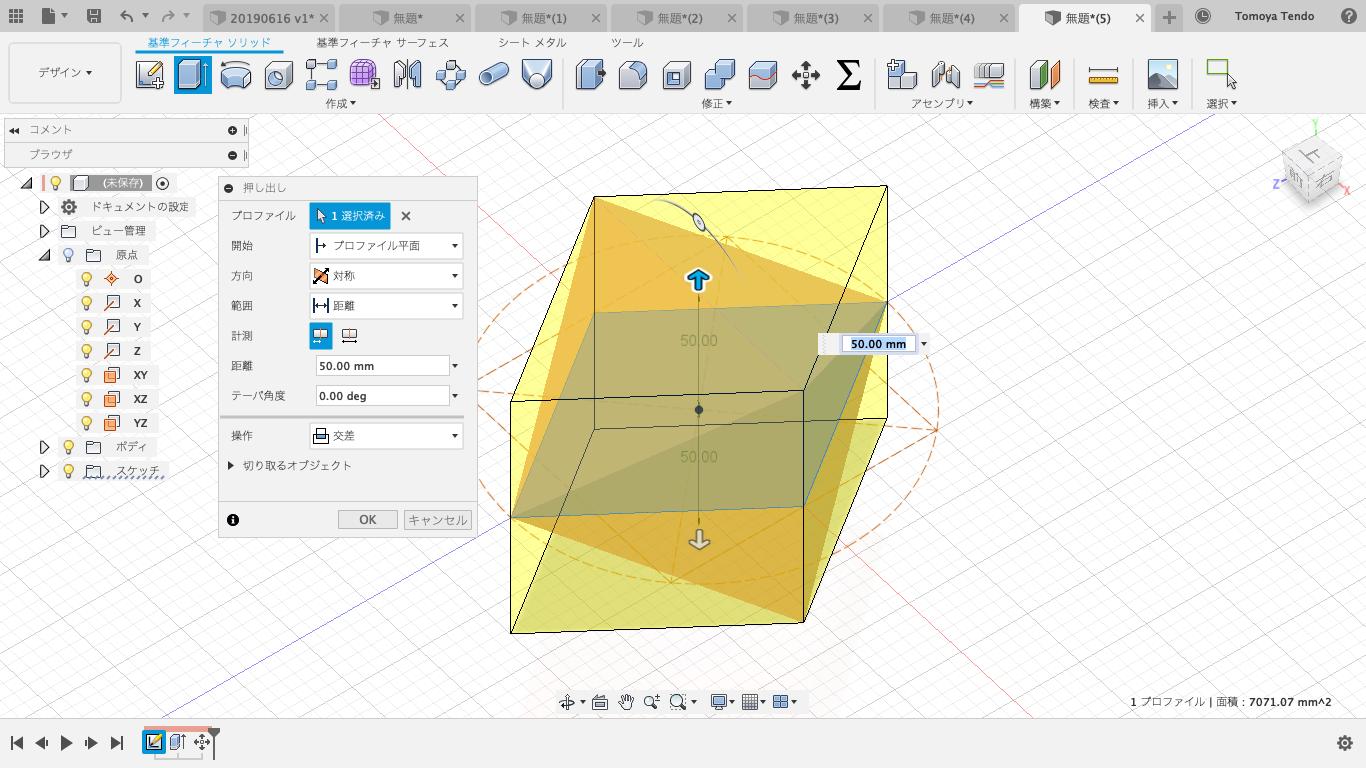Confirm the extrude with OK
The height and width of the screenshot is (768, 1366).
coord(367,519)
